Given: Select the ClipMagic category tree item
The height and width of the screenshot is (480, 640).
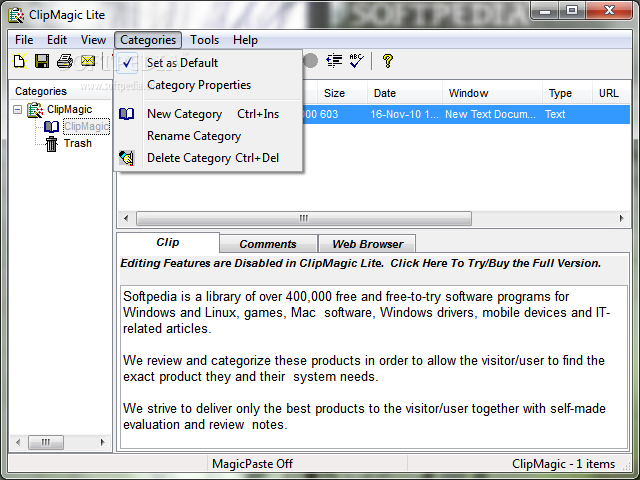Looking at the screenshot, I should point(87,127).
